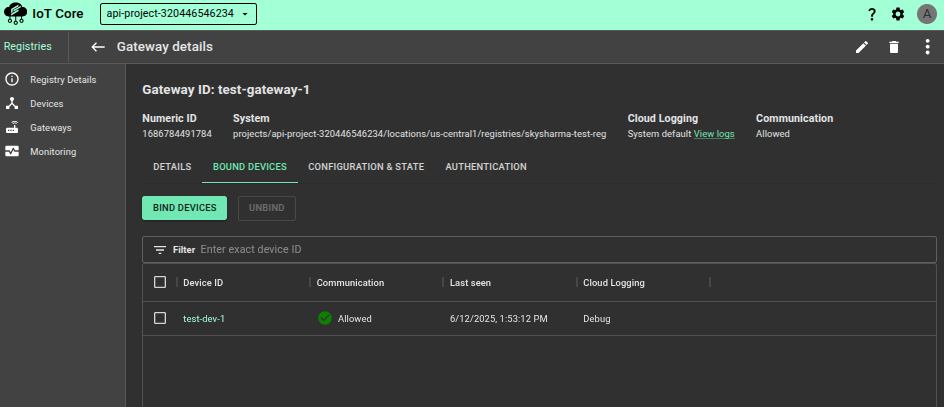Click the trash delete icon
This screenshot has height=407, width=944.
point(894,47)
